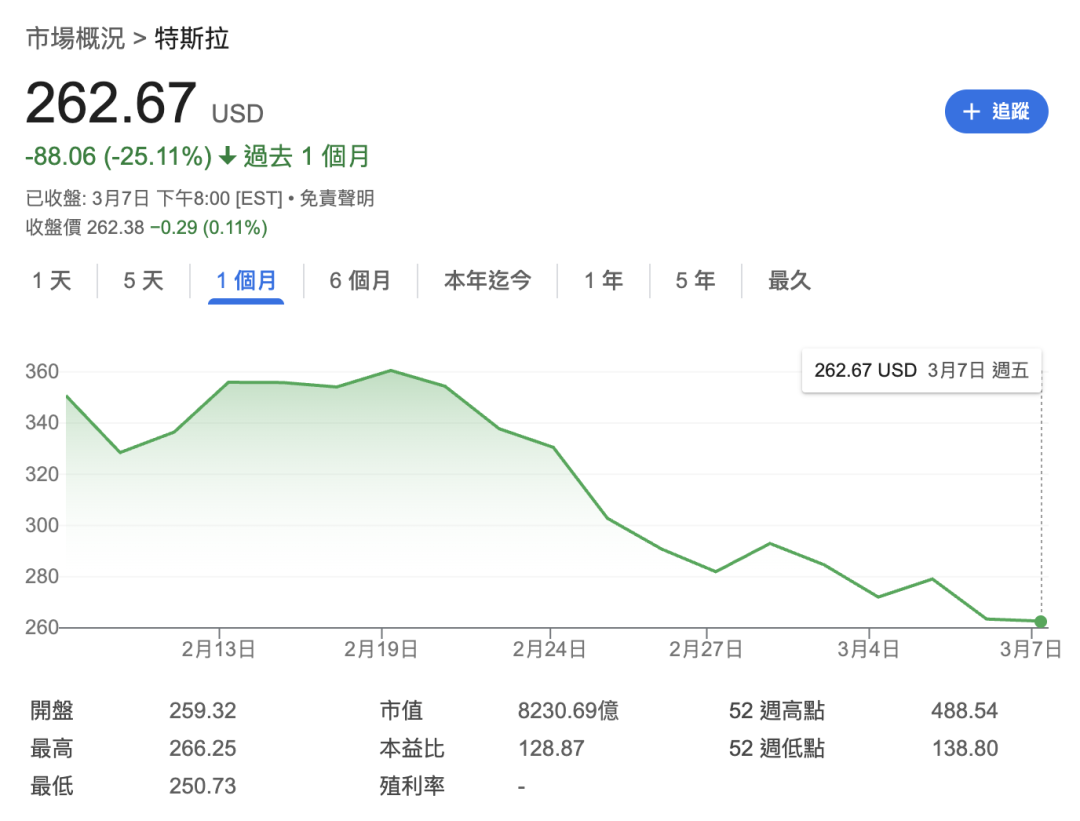Screen dimensions: 1080x821
Task: Click the market cap 8230.69億
Action: tap(568, 710)
